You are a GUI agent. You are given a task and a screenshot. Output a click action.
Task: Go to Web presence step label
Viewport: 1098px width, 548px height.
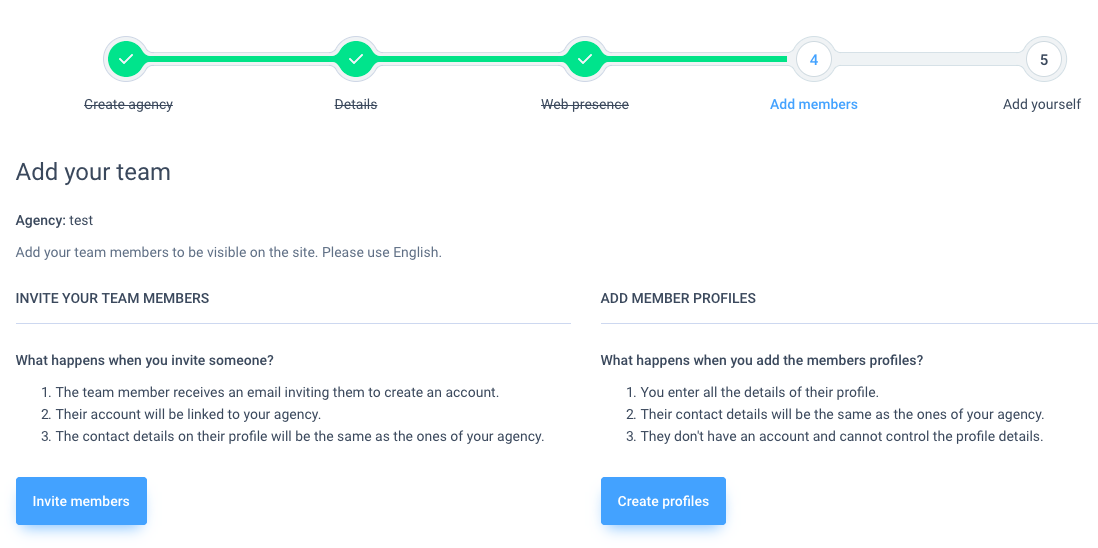pyautogui.click(x=585, y=104)
